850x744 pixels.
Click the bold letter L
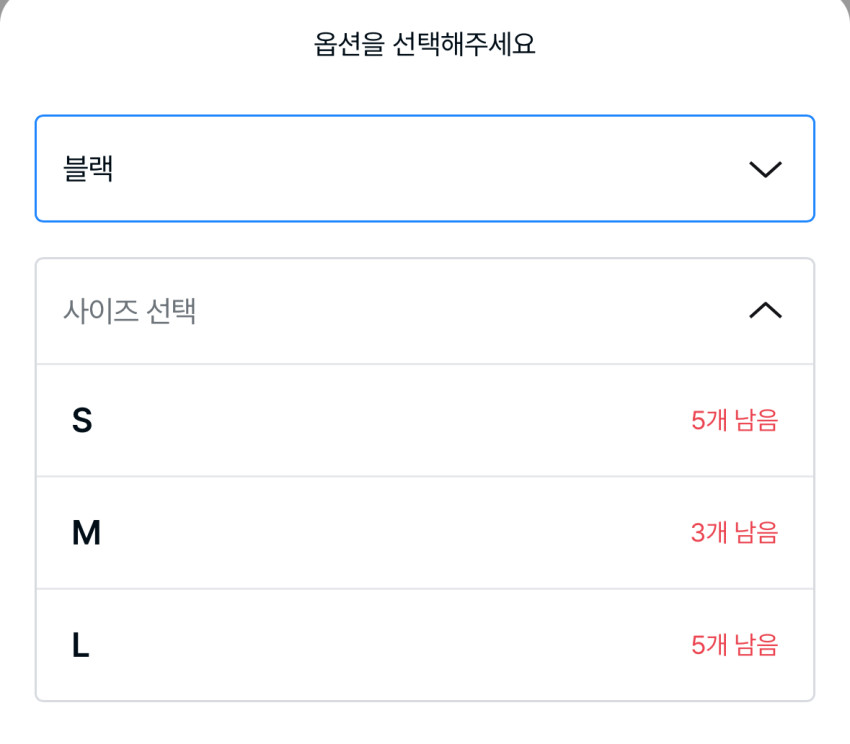pyautogui.click(x=80, y=645)
